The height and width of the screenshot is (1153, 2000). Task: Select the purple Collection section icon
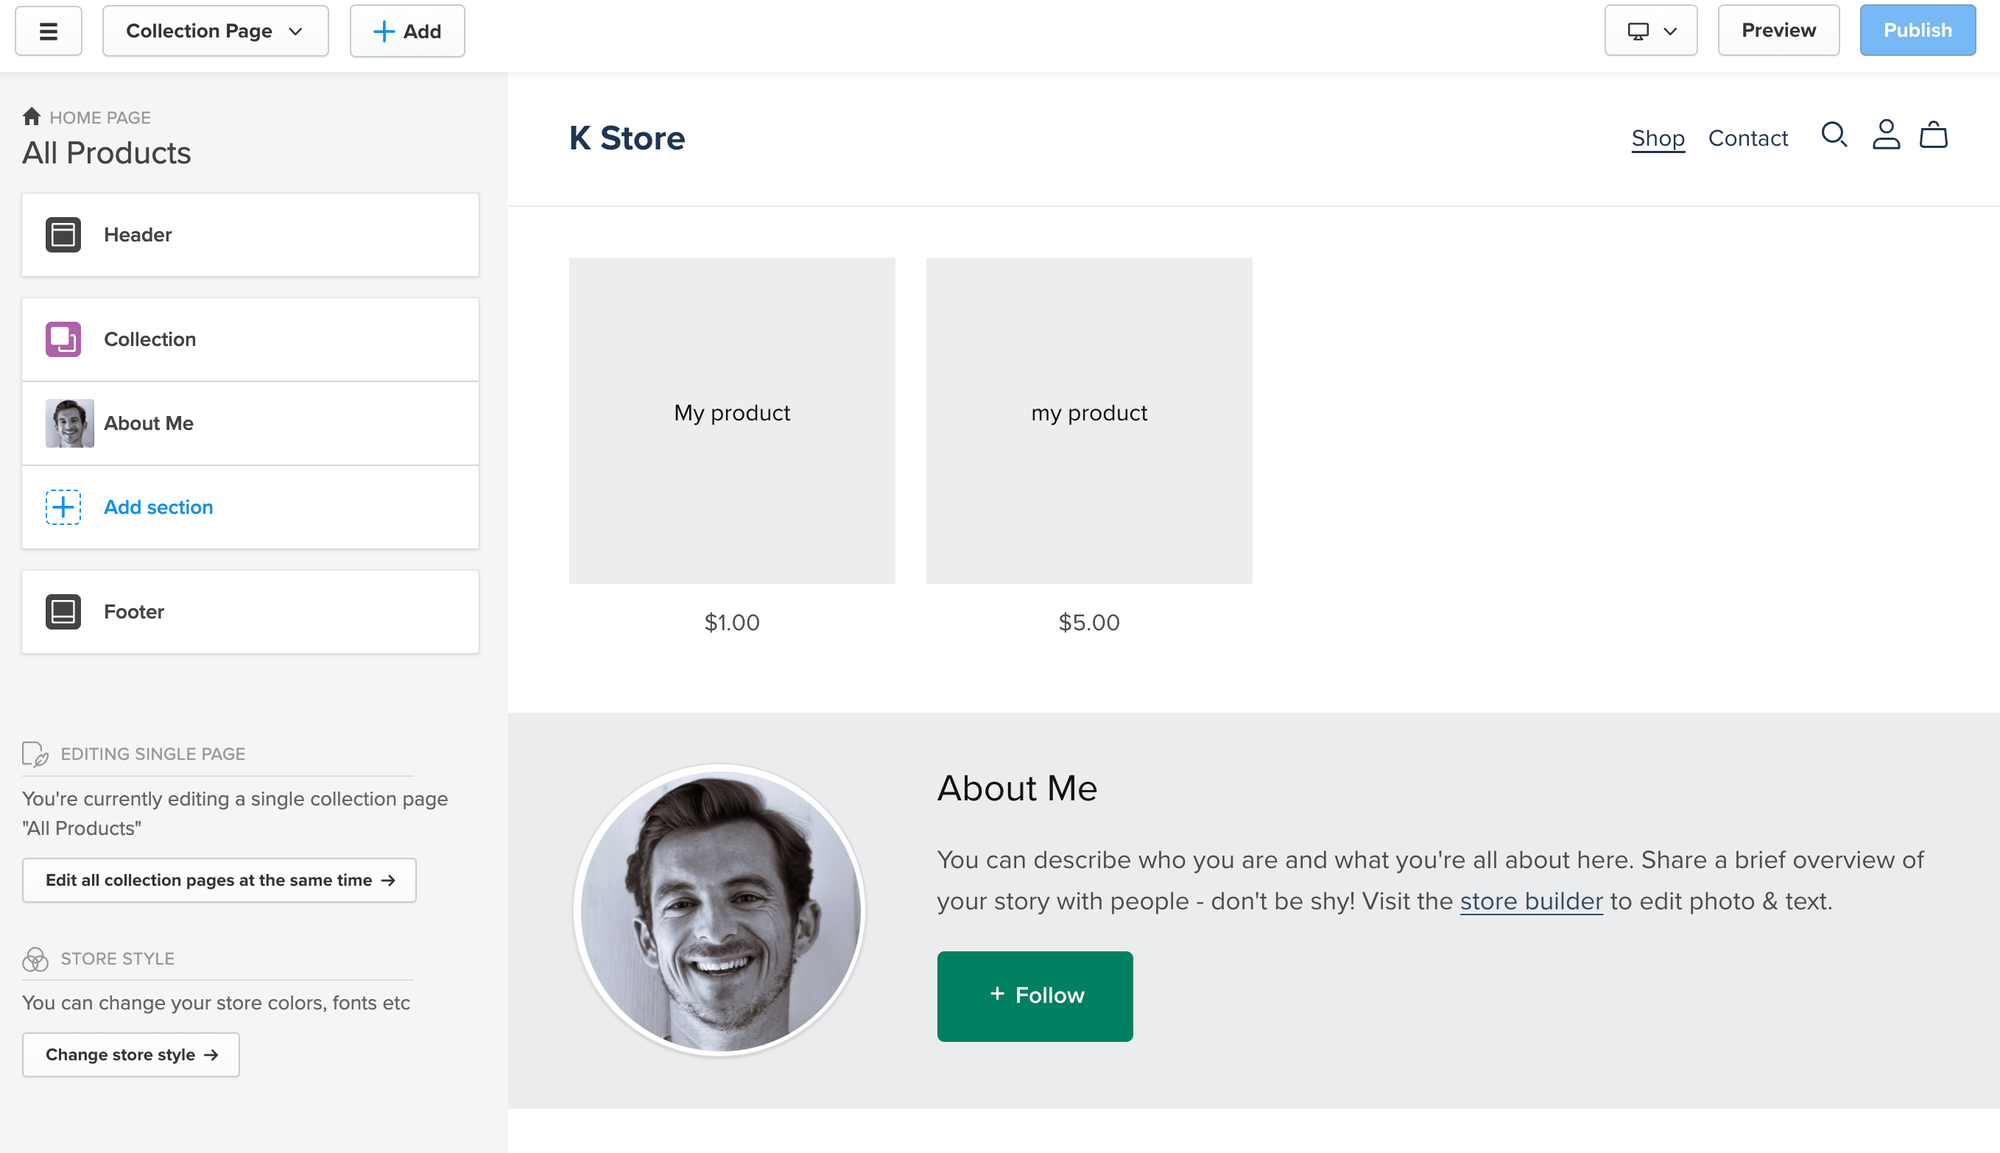pyautogui.click(x=63, y=339)
